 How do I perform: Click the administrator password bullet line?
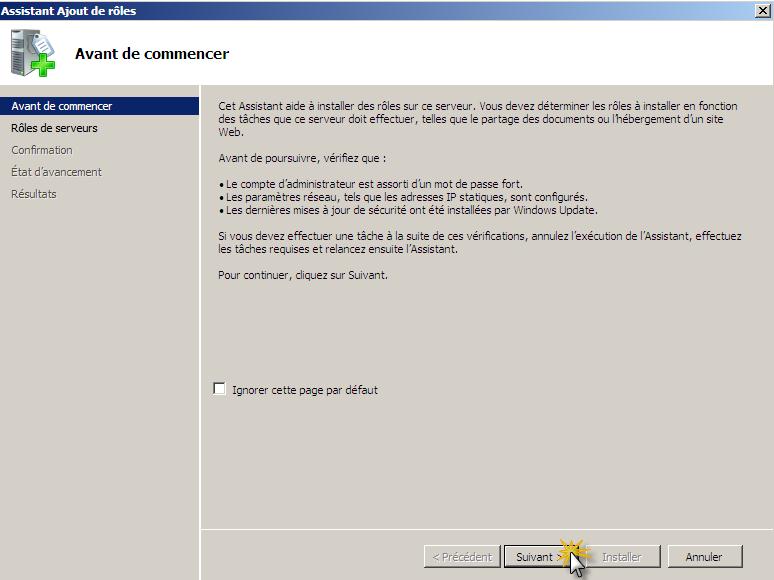(x=374, y=184)
